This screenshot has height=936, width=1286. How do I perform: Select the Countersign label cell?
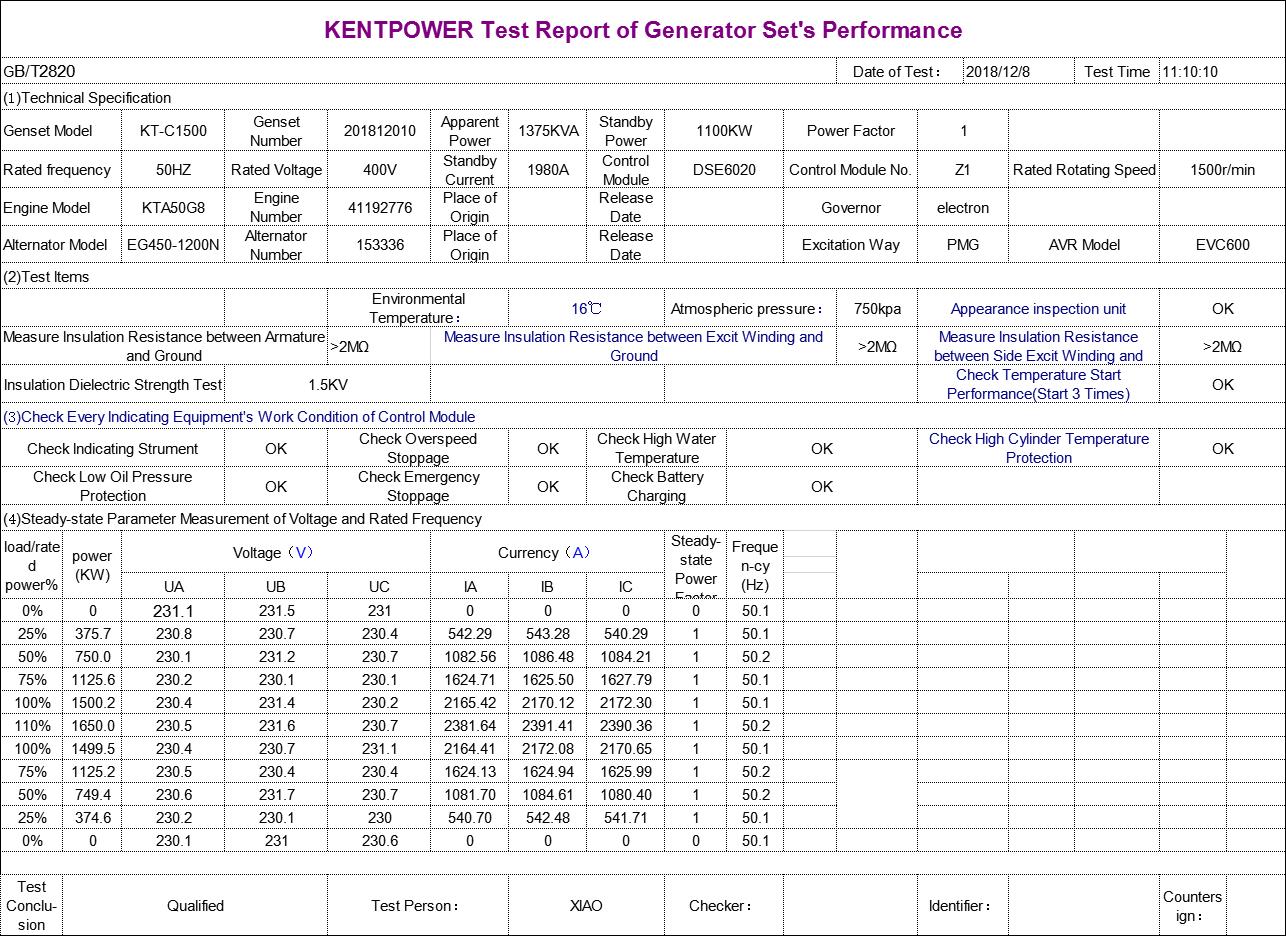pyautogui.click(x=1192, y=906)
